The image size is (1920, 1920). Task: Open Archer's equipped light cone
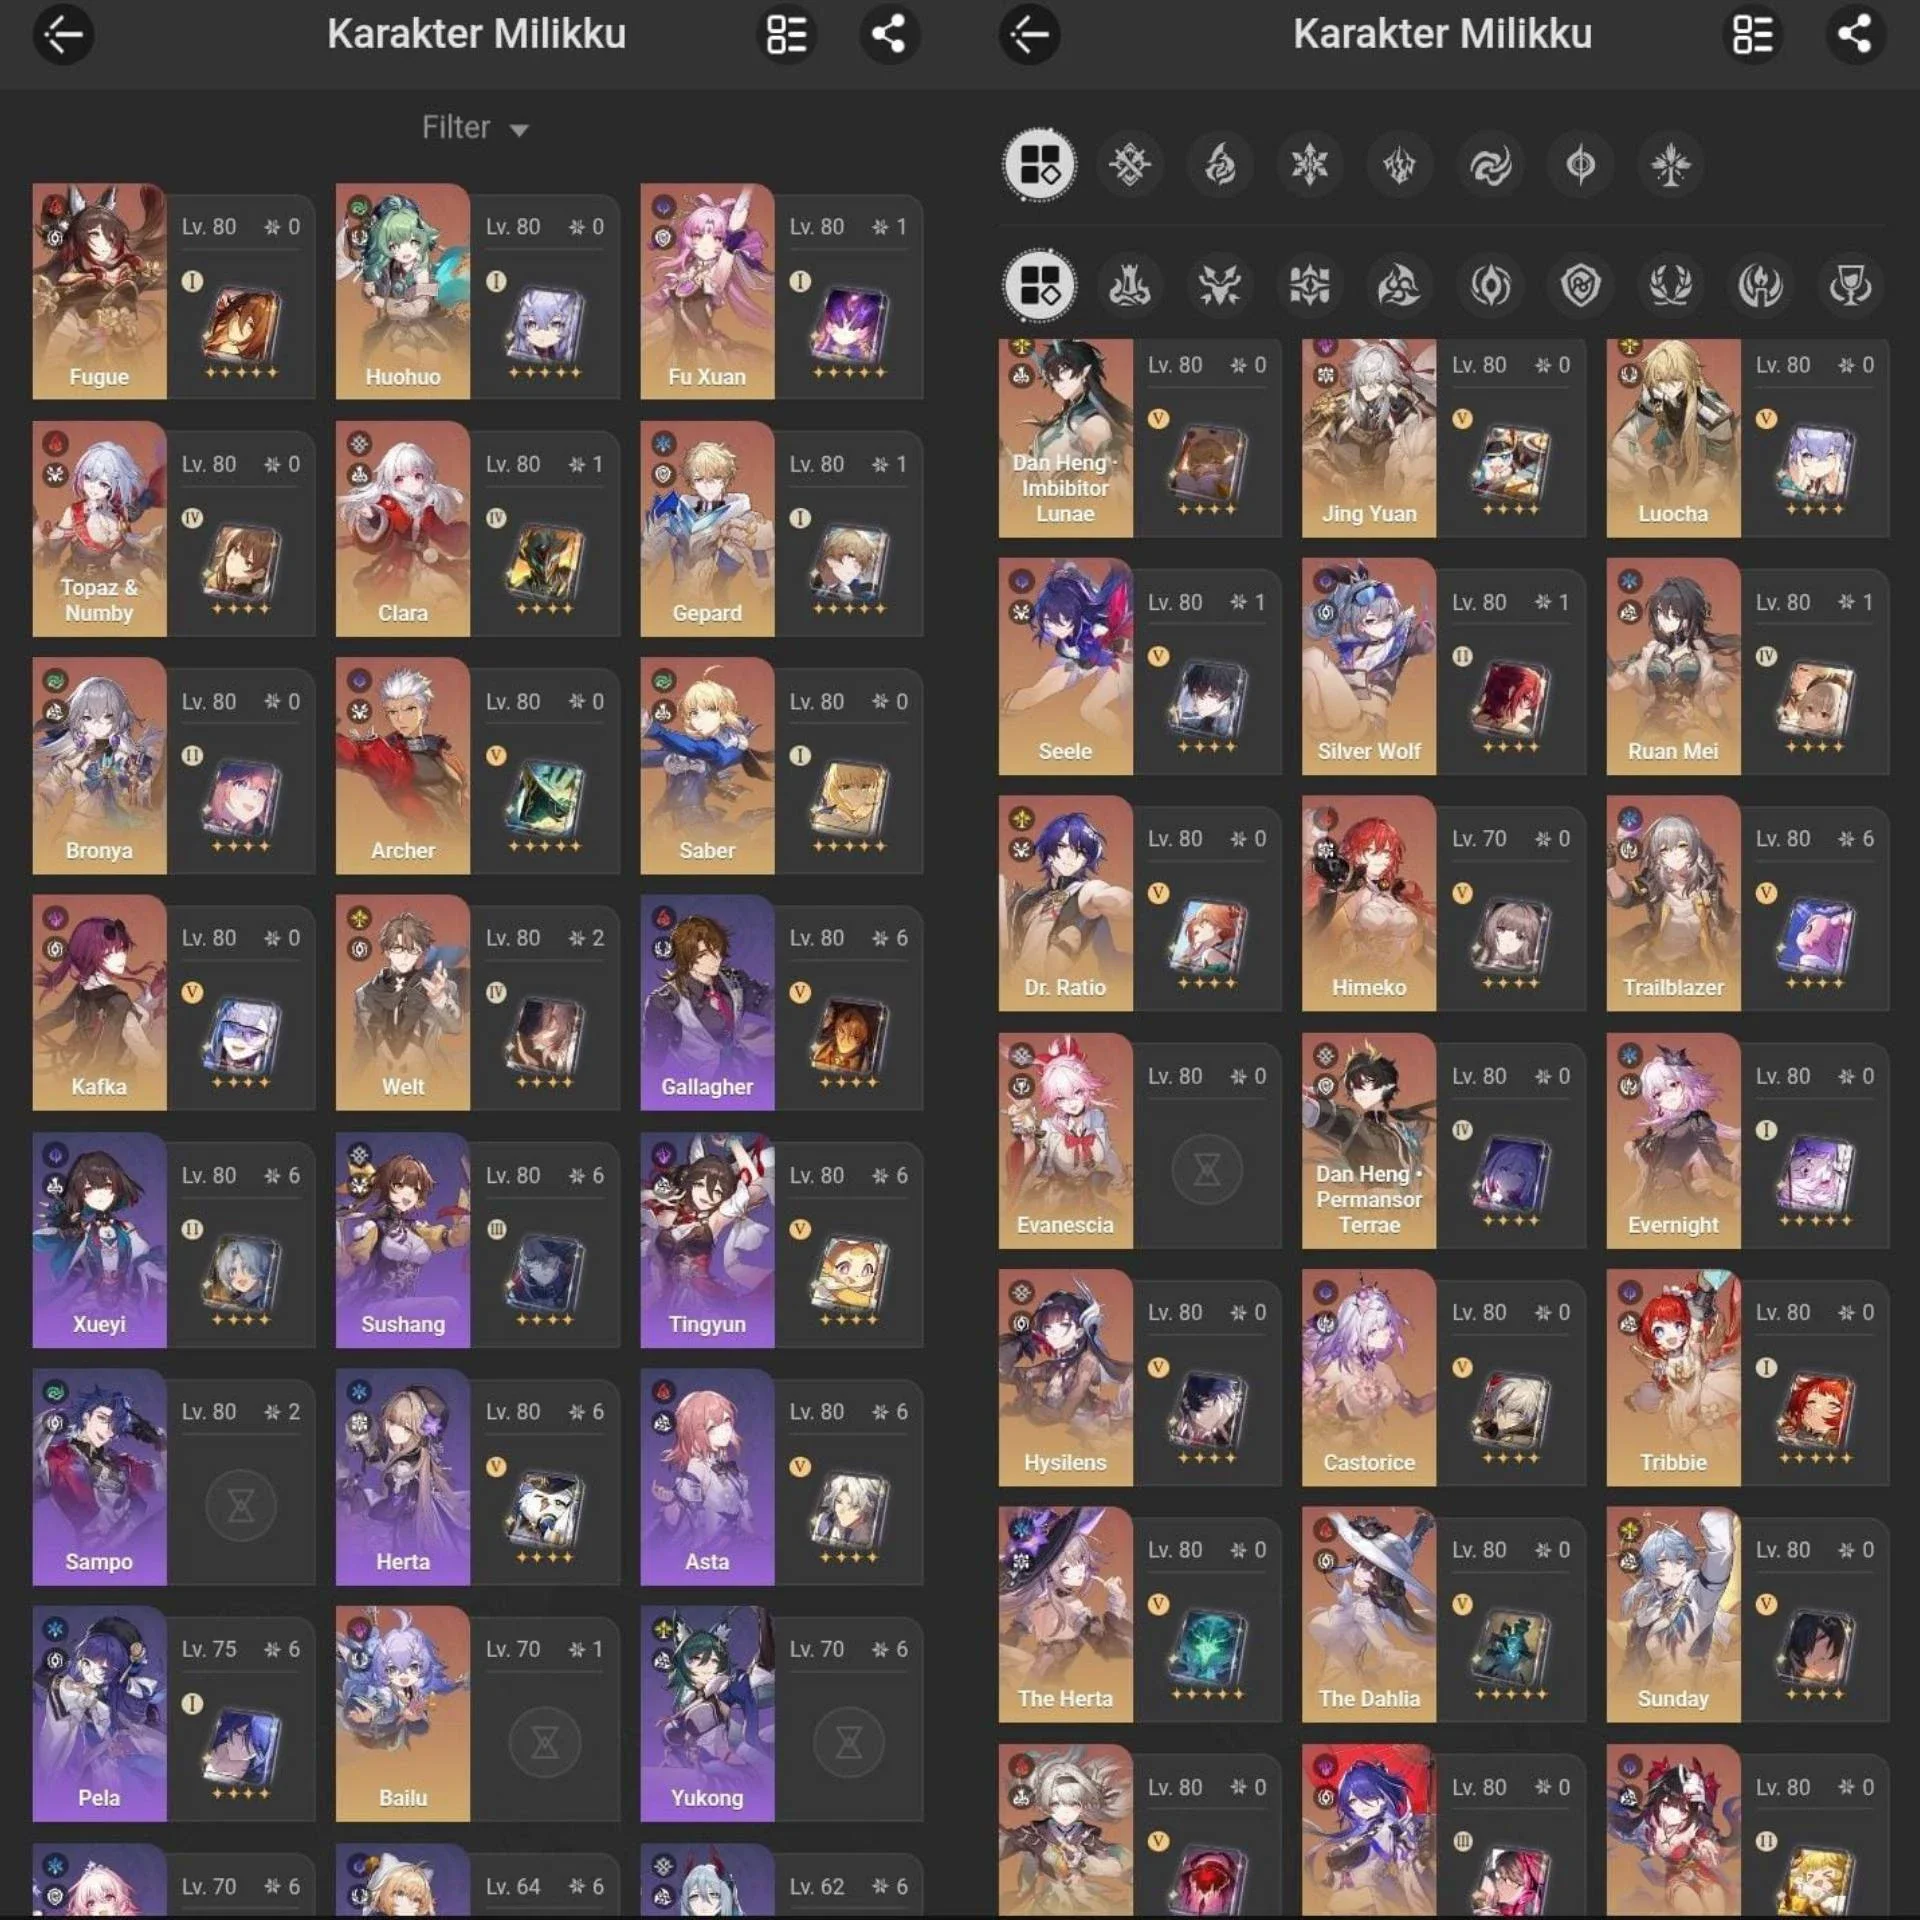pyautogui.click(x=545, y=800)
